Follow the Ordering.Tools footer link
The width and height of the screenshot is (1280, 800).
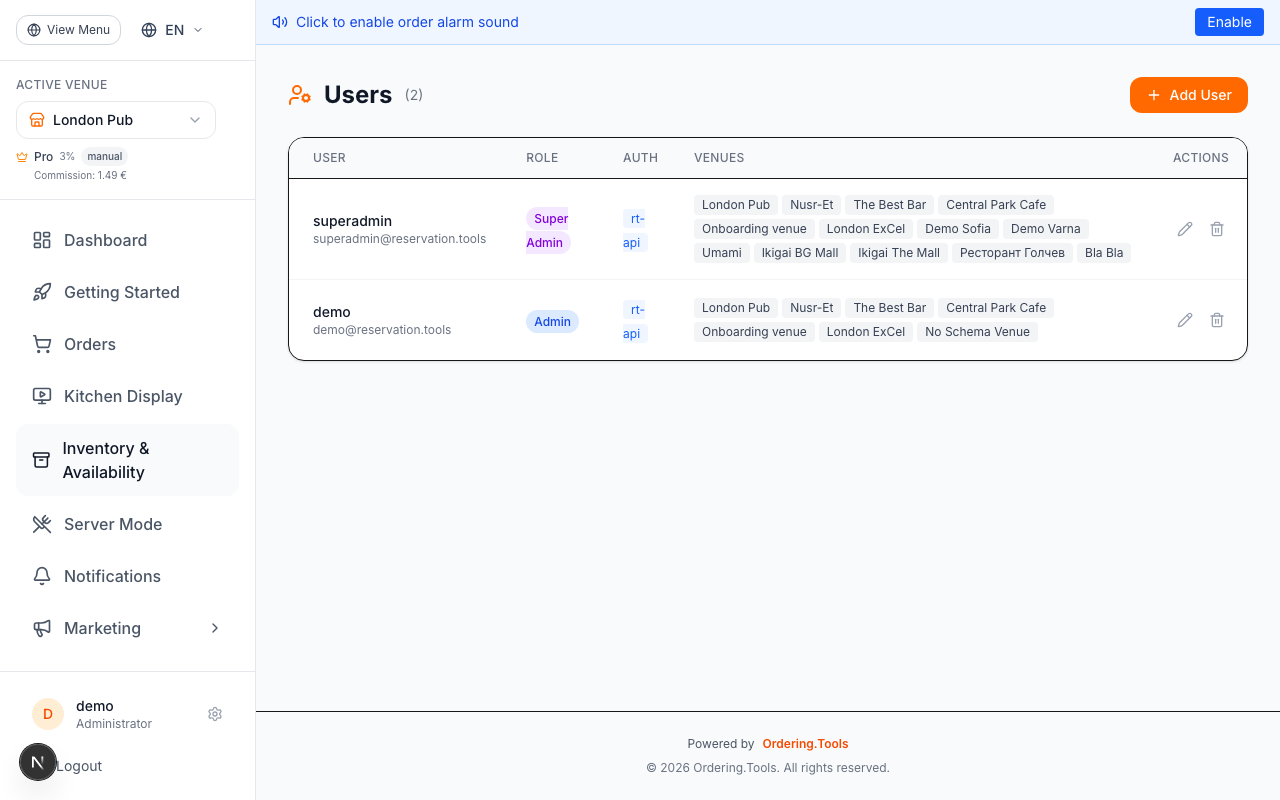coord(805,744)
